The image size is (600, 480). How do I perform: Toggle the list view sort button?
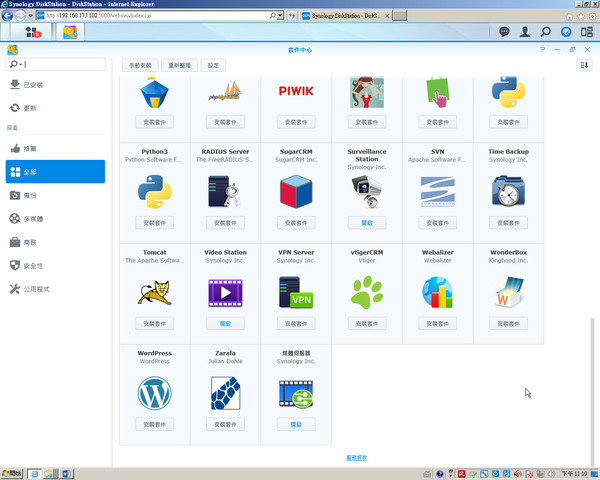click(x=584, y=65)
